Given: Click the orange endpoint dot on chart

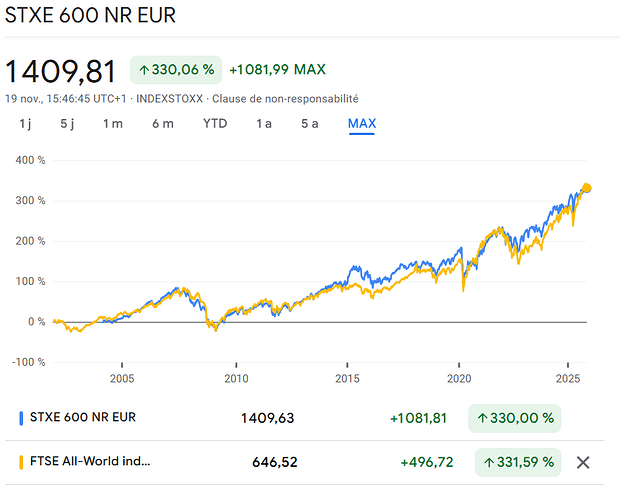Looking at the screenshot, I should (x=587, y=188).
